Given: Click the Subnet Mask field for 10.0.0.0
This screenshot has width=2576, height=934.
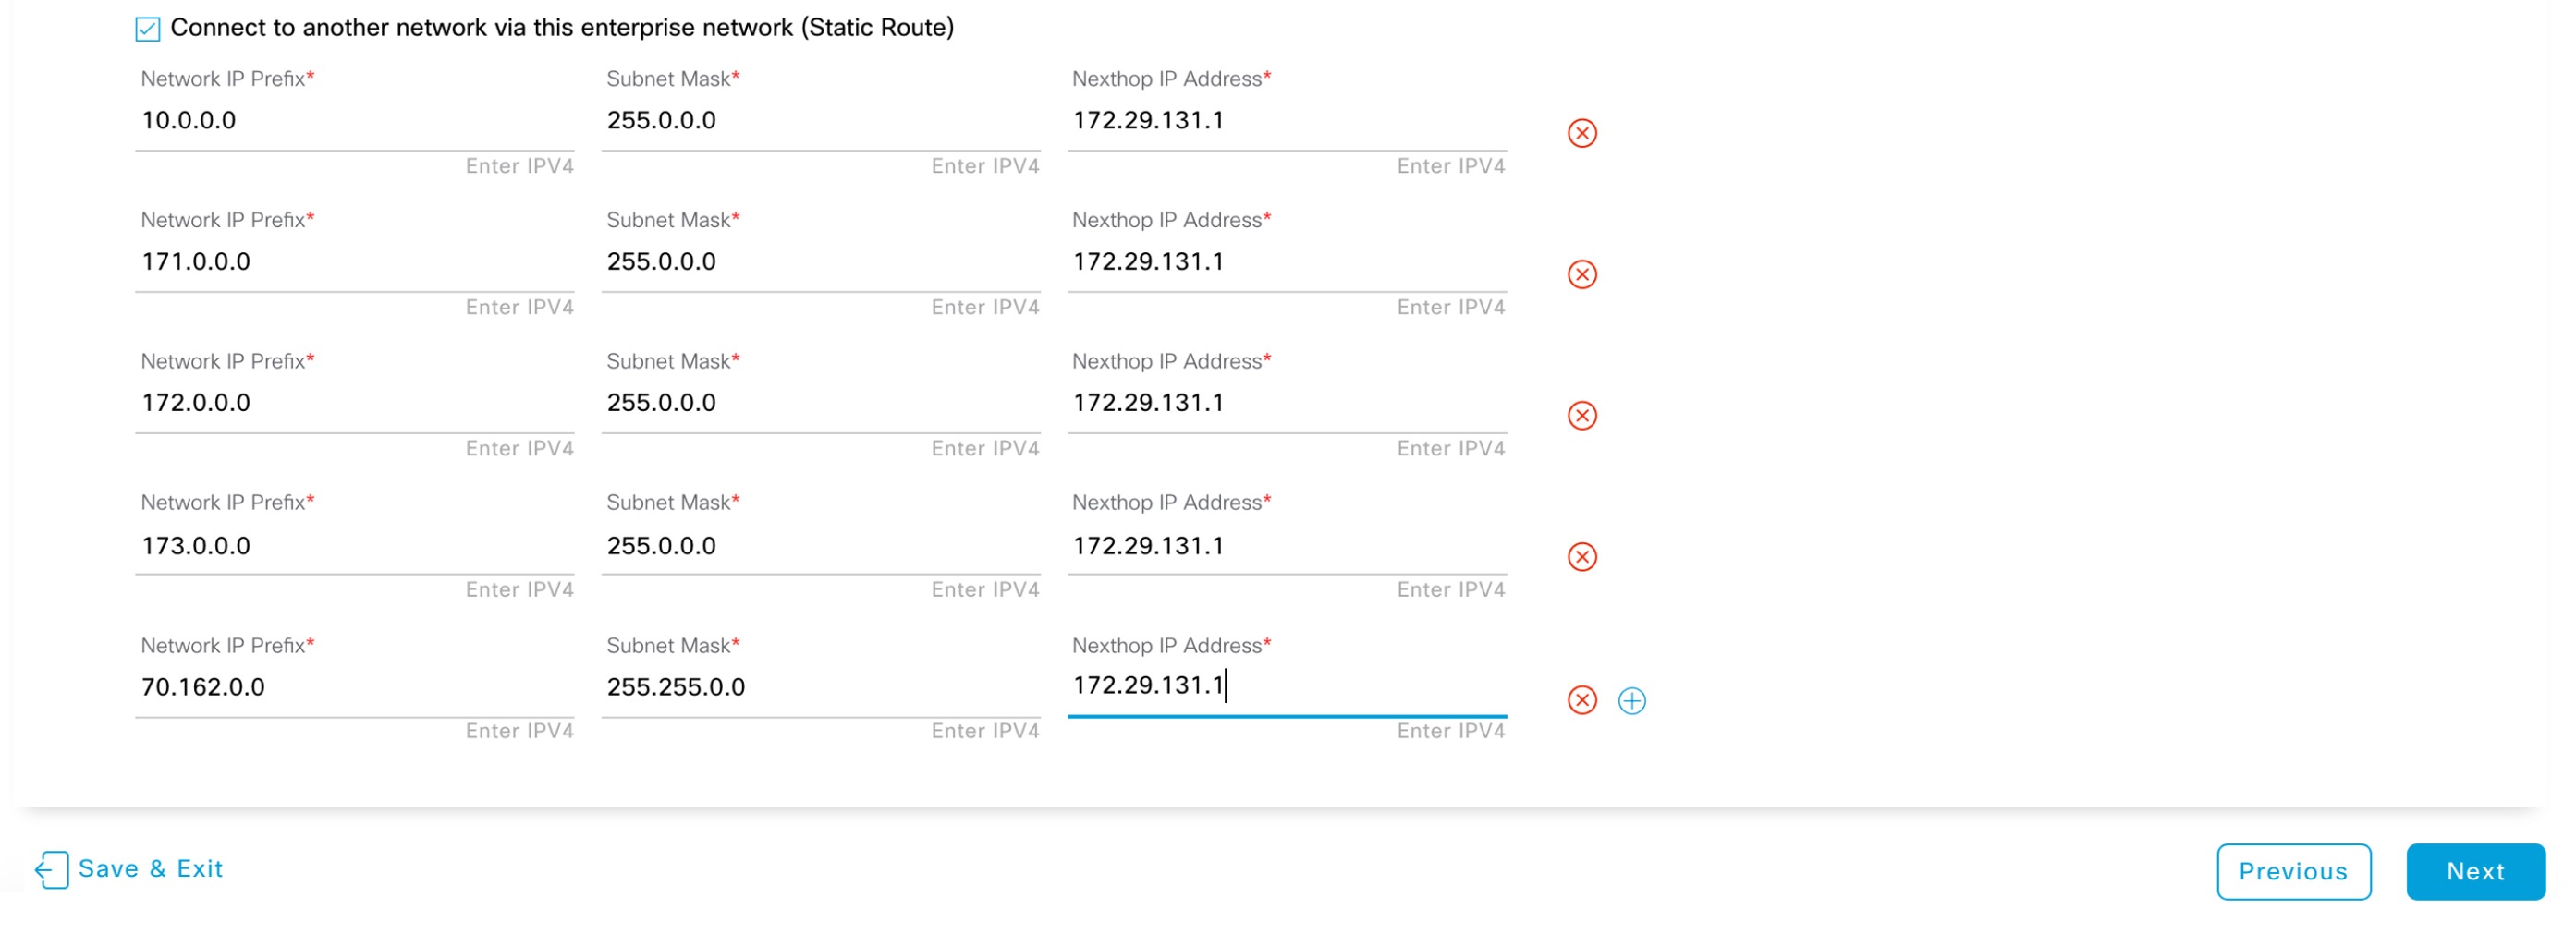Looking at the screenshot, I should tap(820, 121).
